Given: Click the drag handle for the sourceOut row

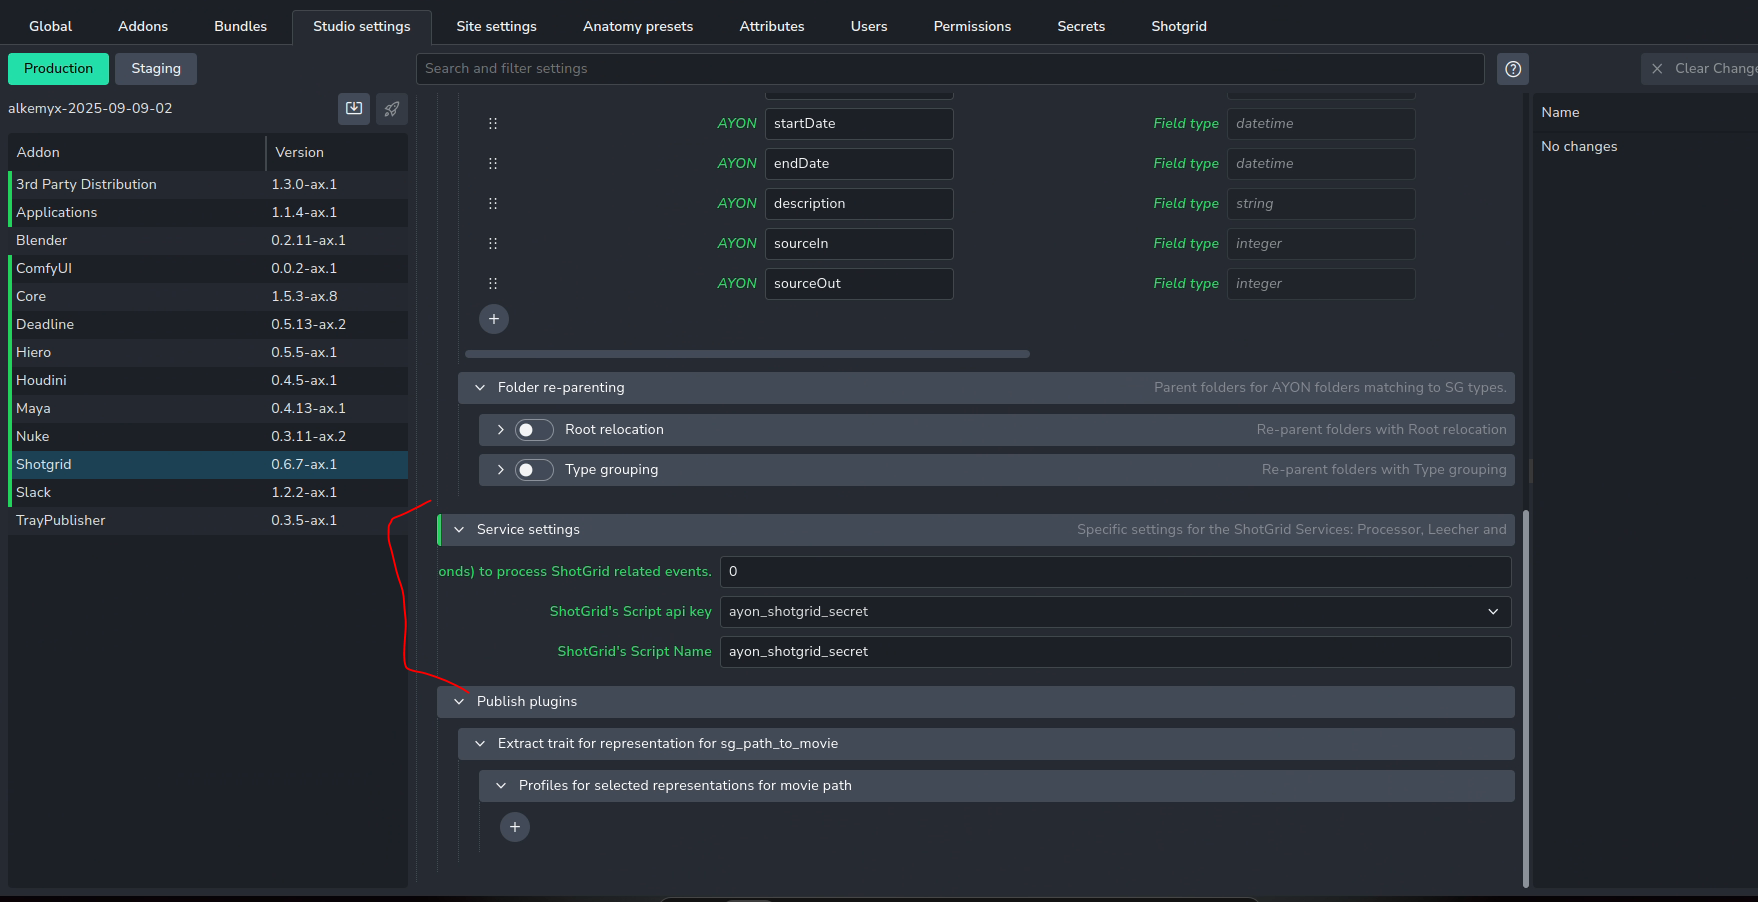Looking at the screenshot, I should coord(493,284).
